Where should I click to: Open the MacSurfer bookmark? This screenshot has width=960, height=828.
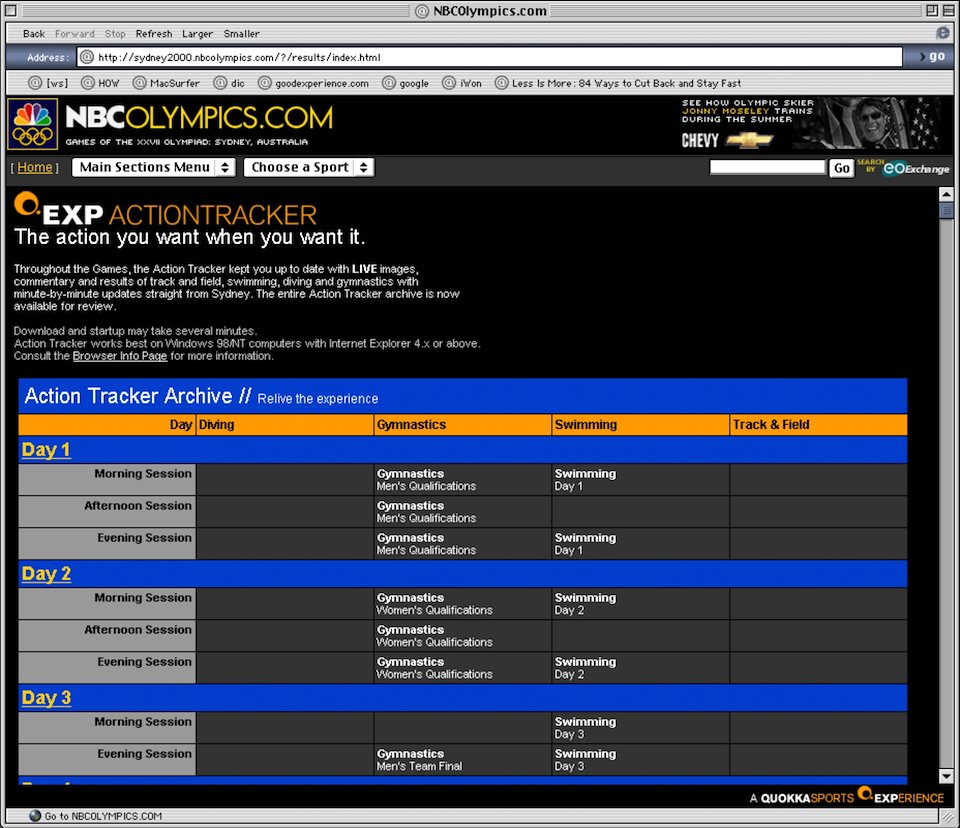click(166, 83)
